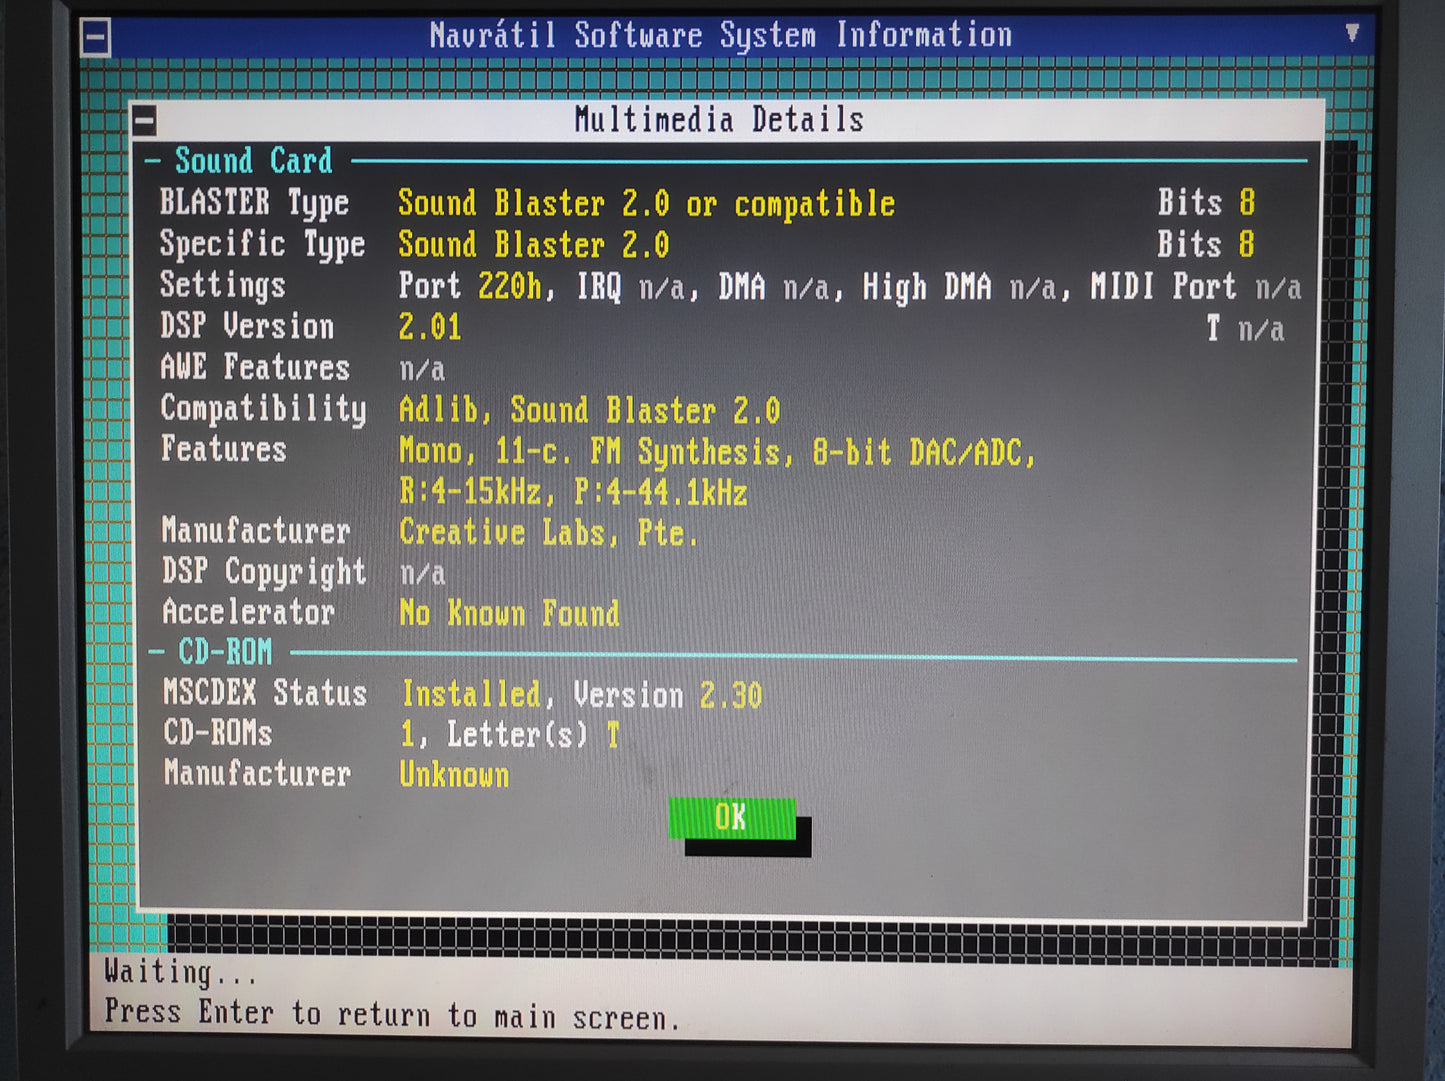
Task: Select the "Sound Card" section heading
Action: (x=254, y=161)
